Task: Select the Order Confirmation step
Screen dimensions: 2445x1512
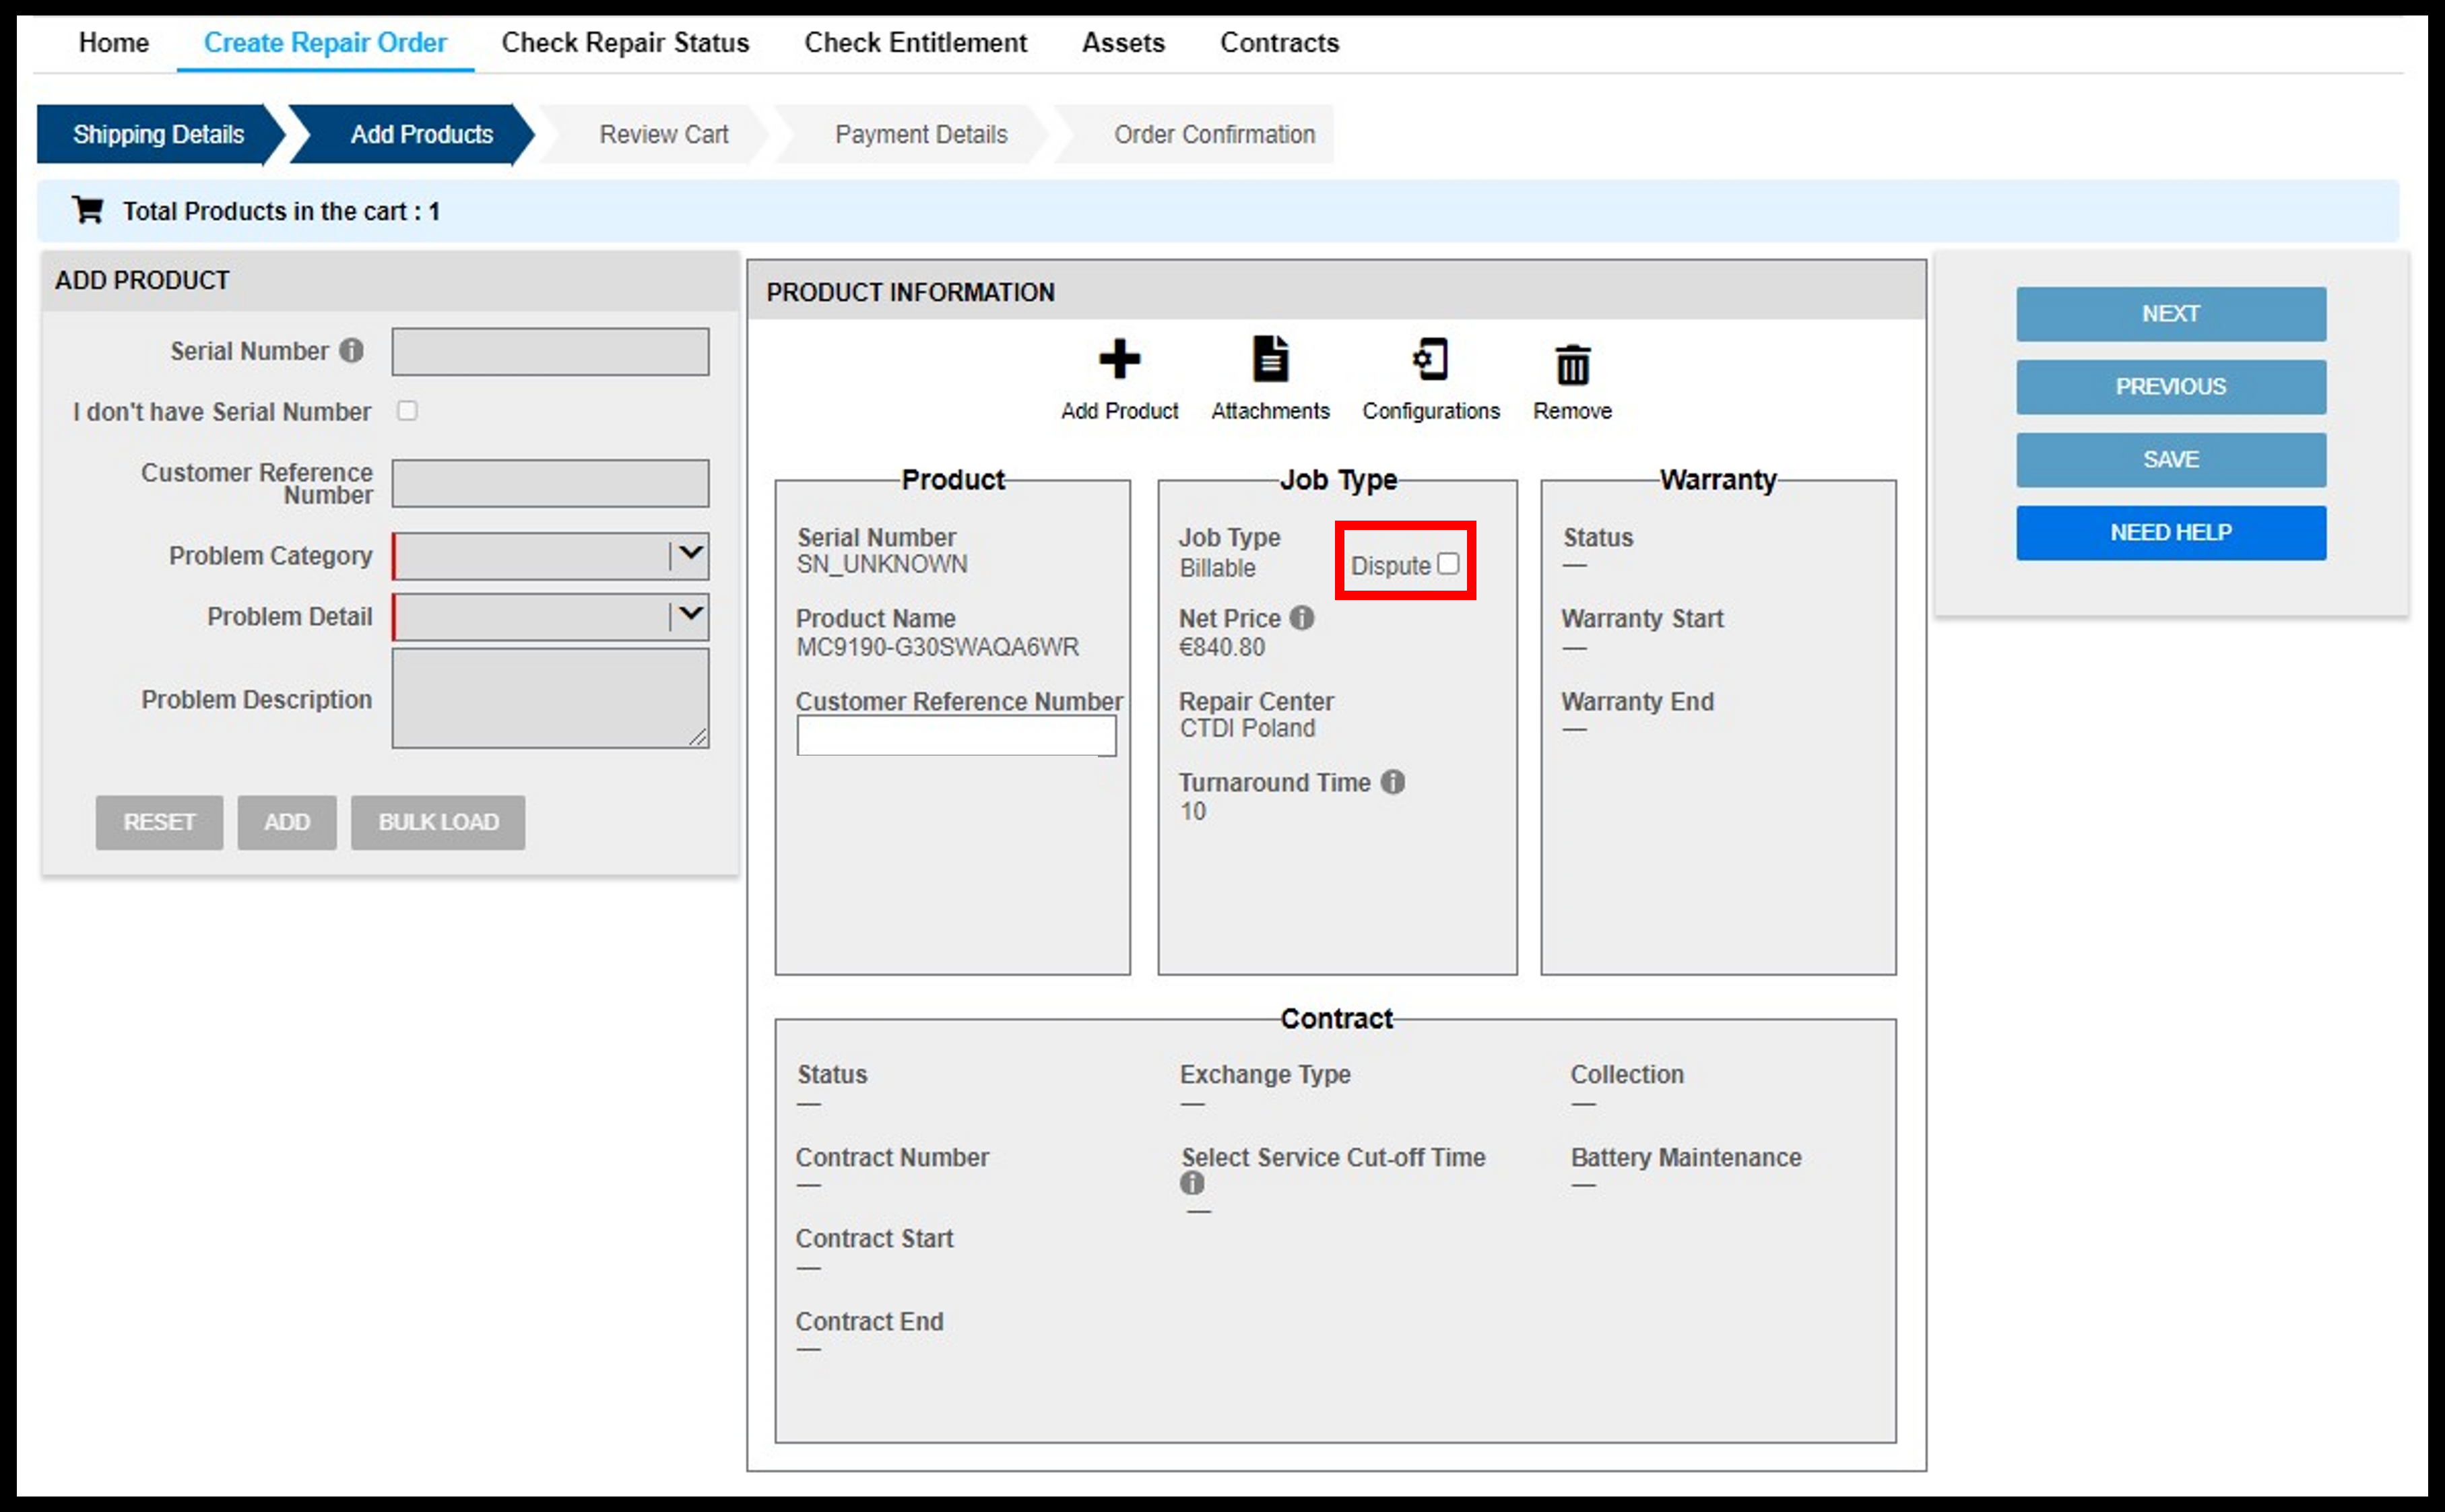Action: point(1214,134)
